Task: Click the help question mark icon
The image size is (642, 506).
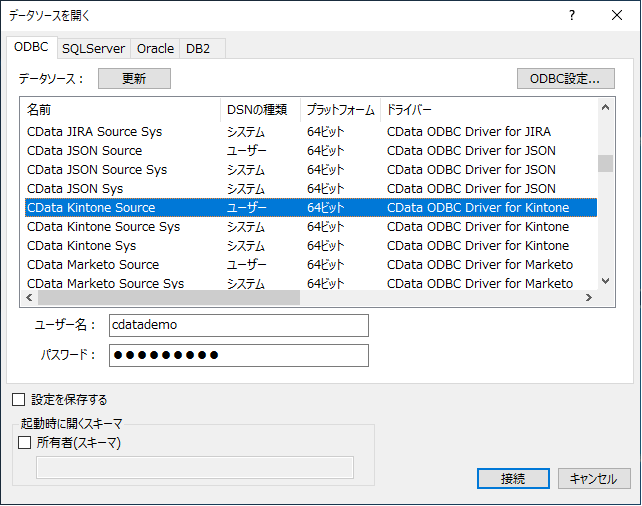Action: [x=572, y=16]
